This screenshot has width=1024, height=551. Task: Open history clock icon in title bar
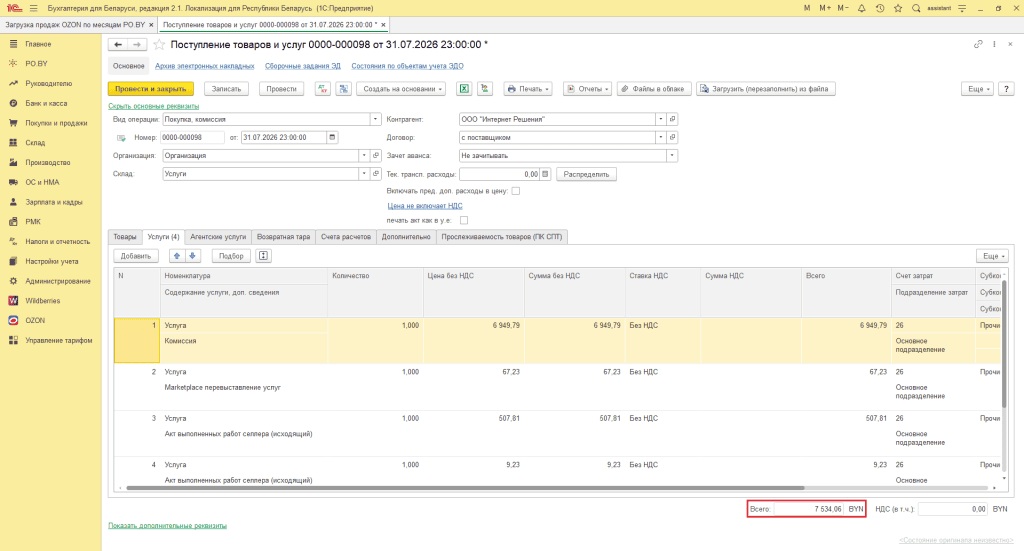point(880,8)
